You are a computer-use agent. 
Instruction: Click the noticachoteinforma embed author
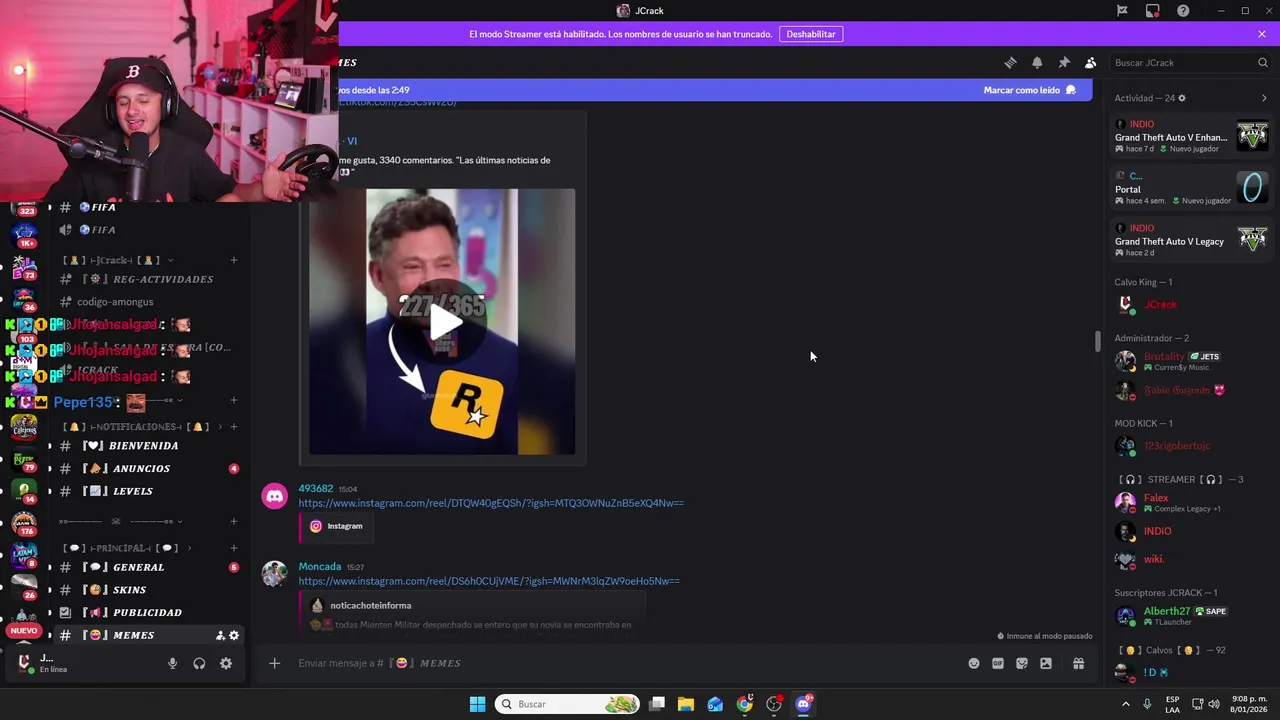(x=370, y=605)
